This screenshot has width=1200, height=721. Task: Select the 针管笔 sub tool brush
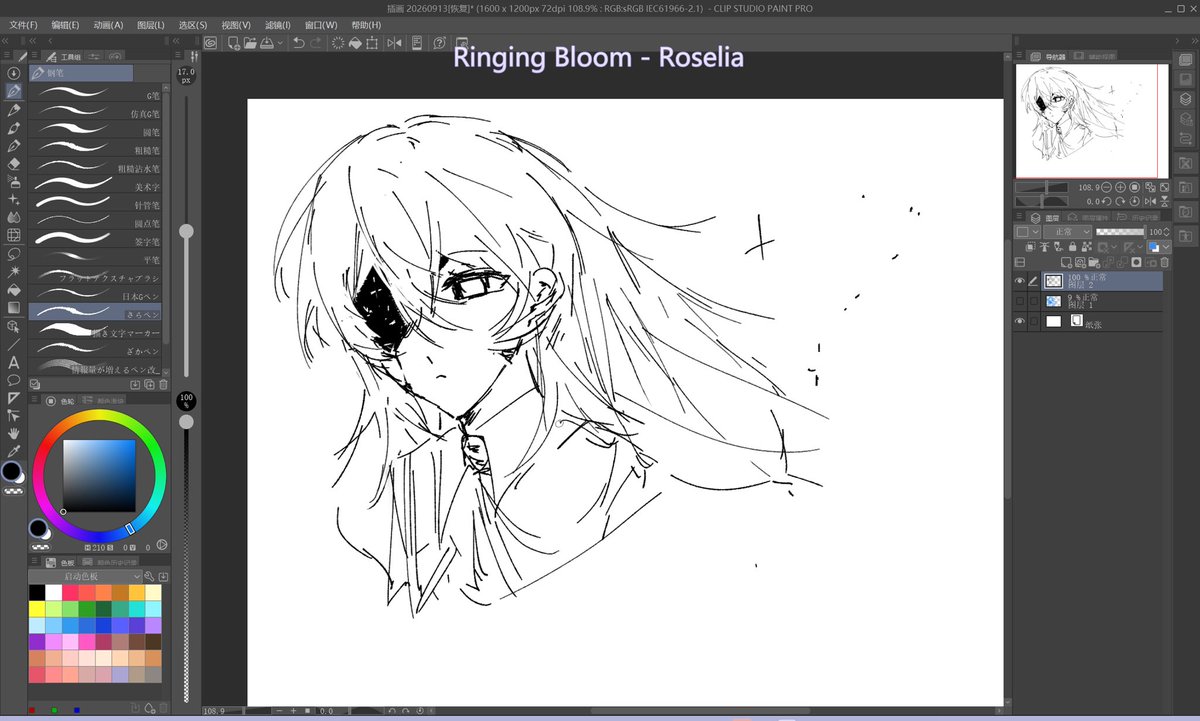(x=95, y=204)
